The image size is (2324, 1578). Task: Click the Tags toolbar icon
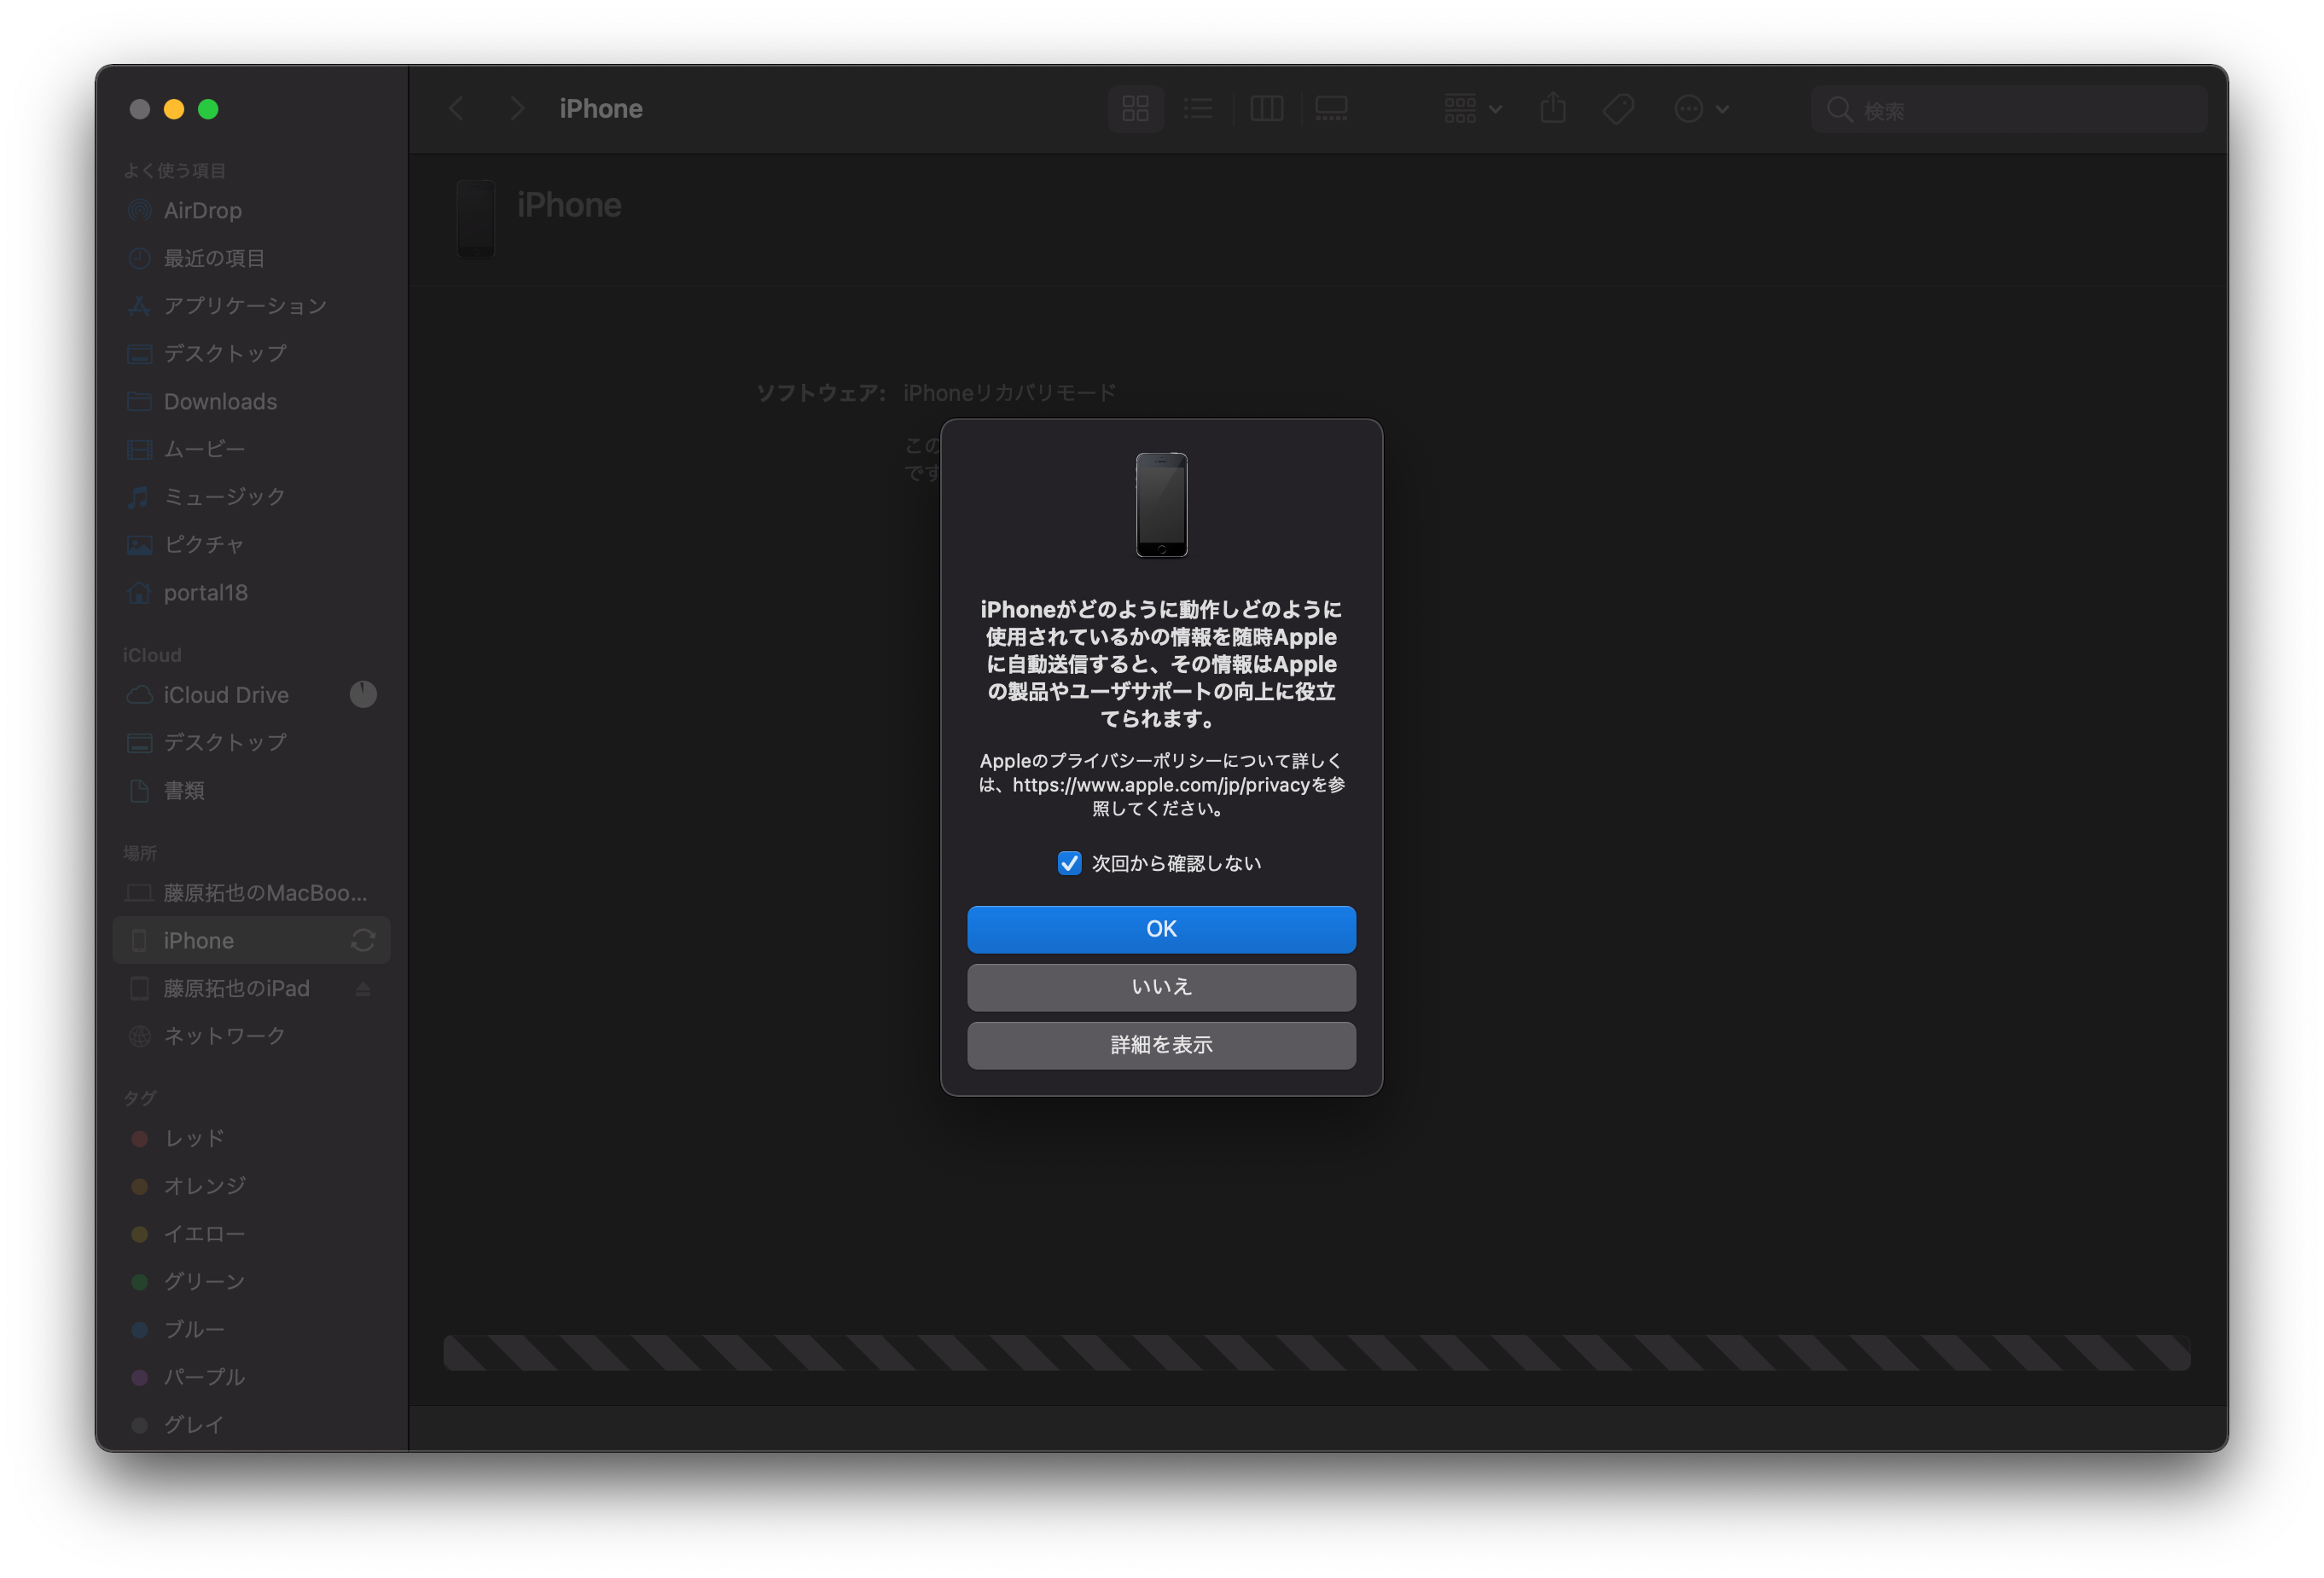click(1618, 109)
